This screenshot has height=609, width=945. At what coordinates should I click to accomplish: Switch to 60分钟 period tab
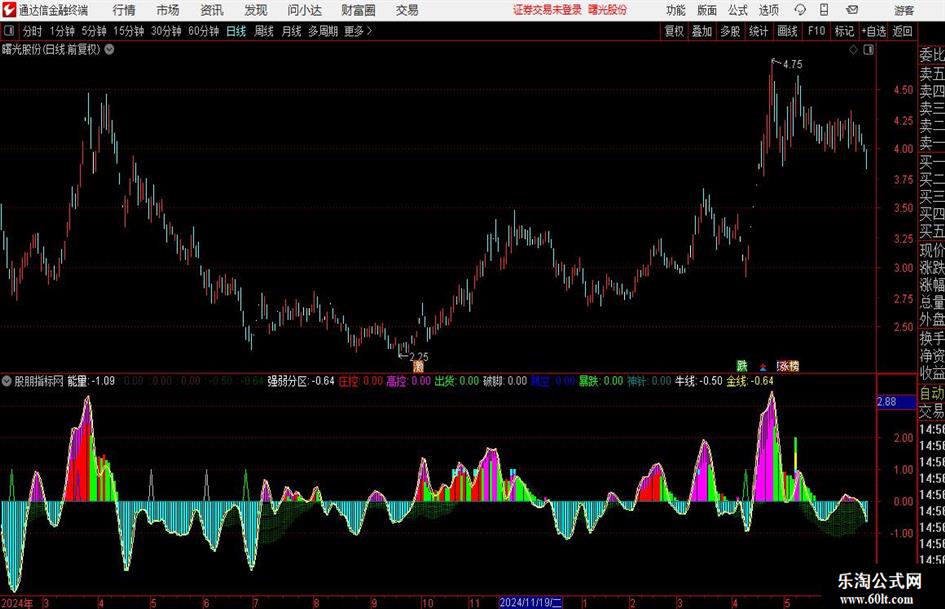pos(203,31)
